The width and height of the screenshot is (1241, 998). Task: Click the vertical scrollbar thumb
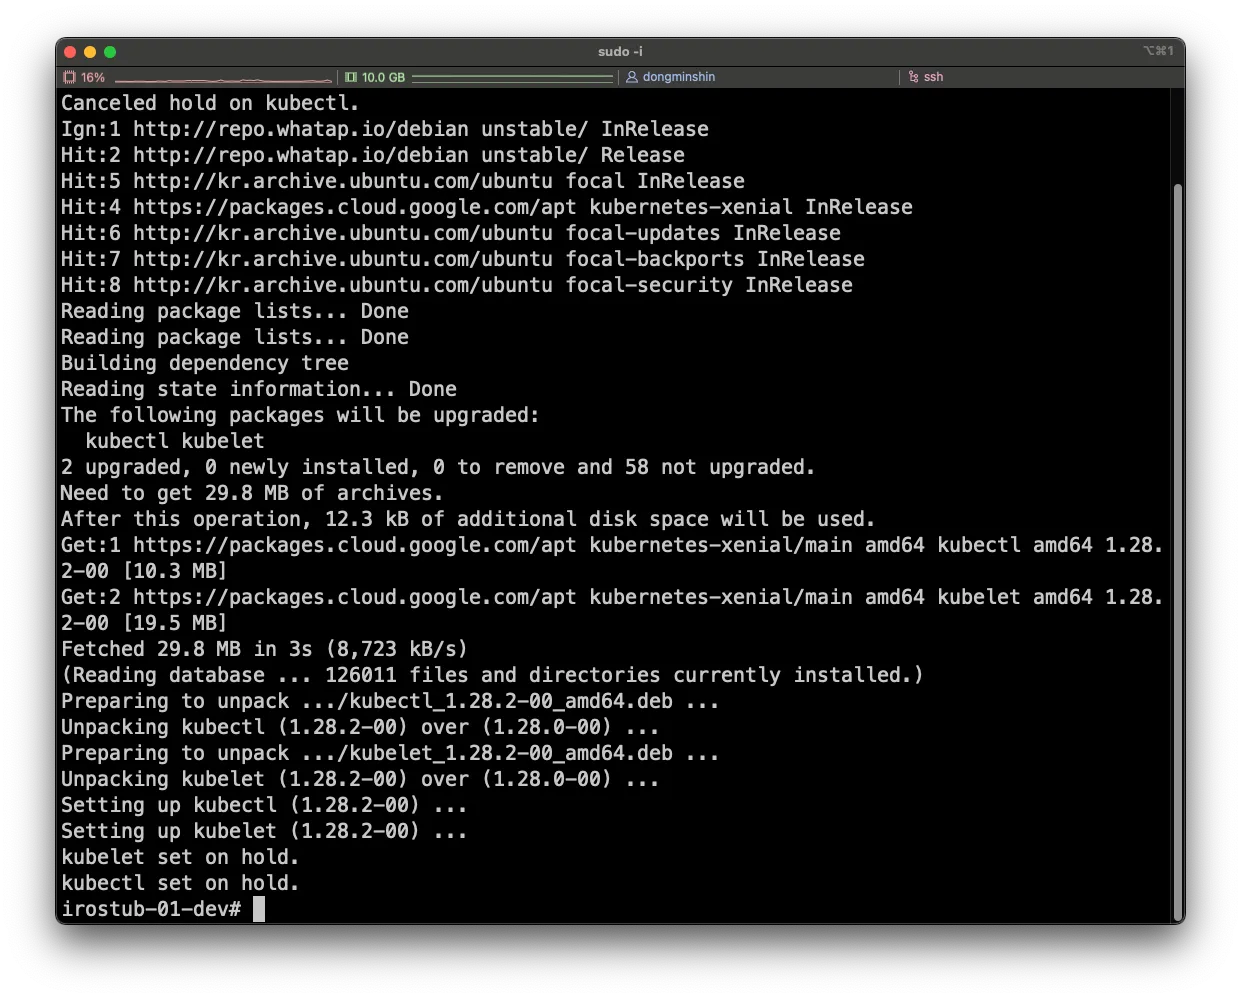click(x=1177, y=550)
